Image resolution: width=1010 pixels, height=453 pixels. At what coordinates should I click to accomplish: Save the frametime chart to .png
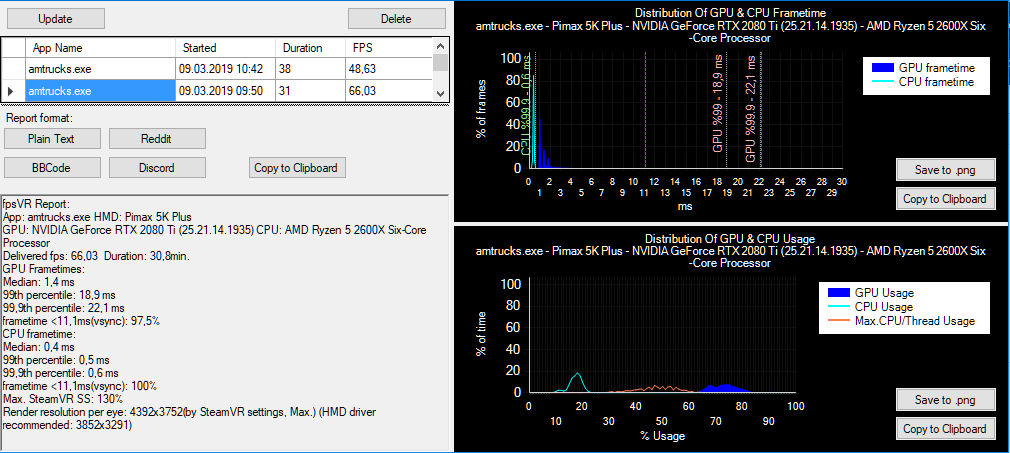tap(946, 170)
